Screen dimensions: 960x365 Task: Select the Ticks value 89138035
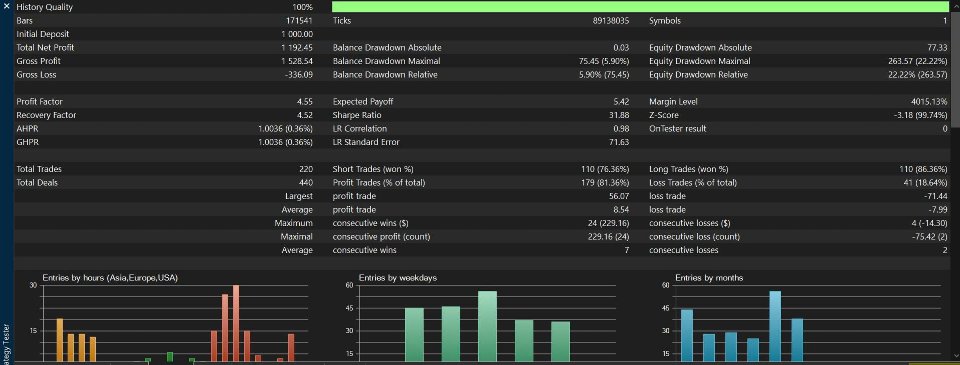click(610, 21)
